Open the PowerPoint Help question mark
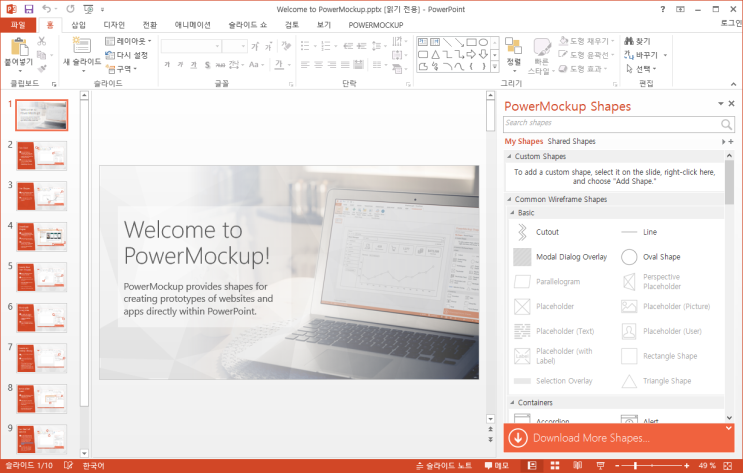Image resolution: width=743 pixels, height=473 pixels. (662, 9)
